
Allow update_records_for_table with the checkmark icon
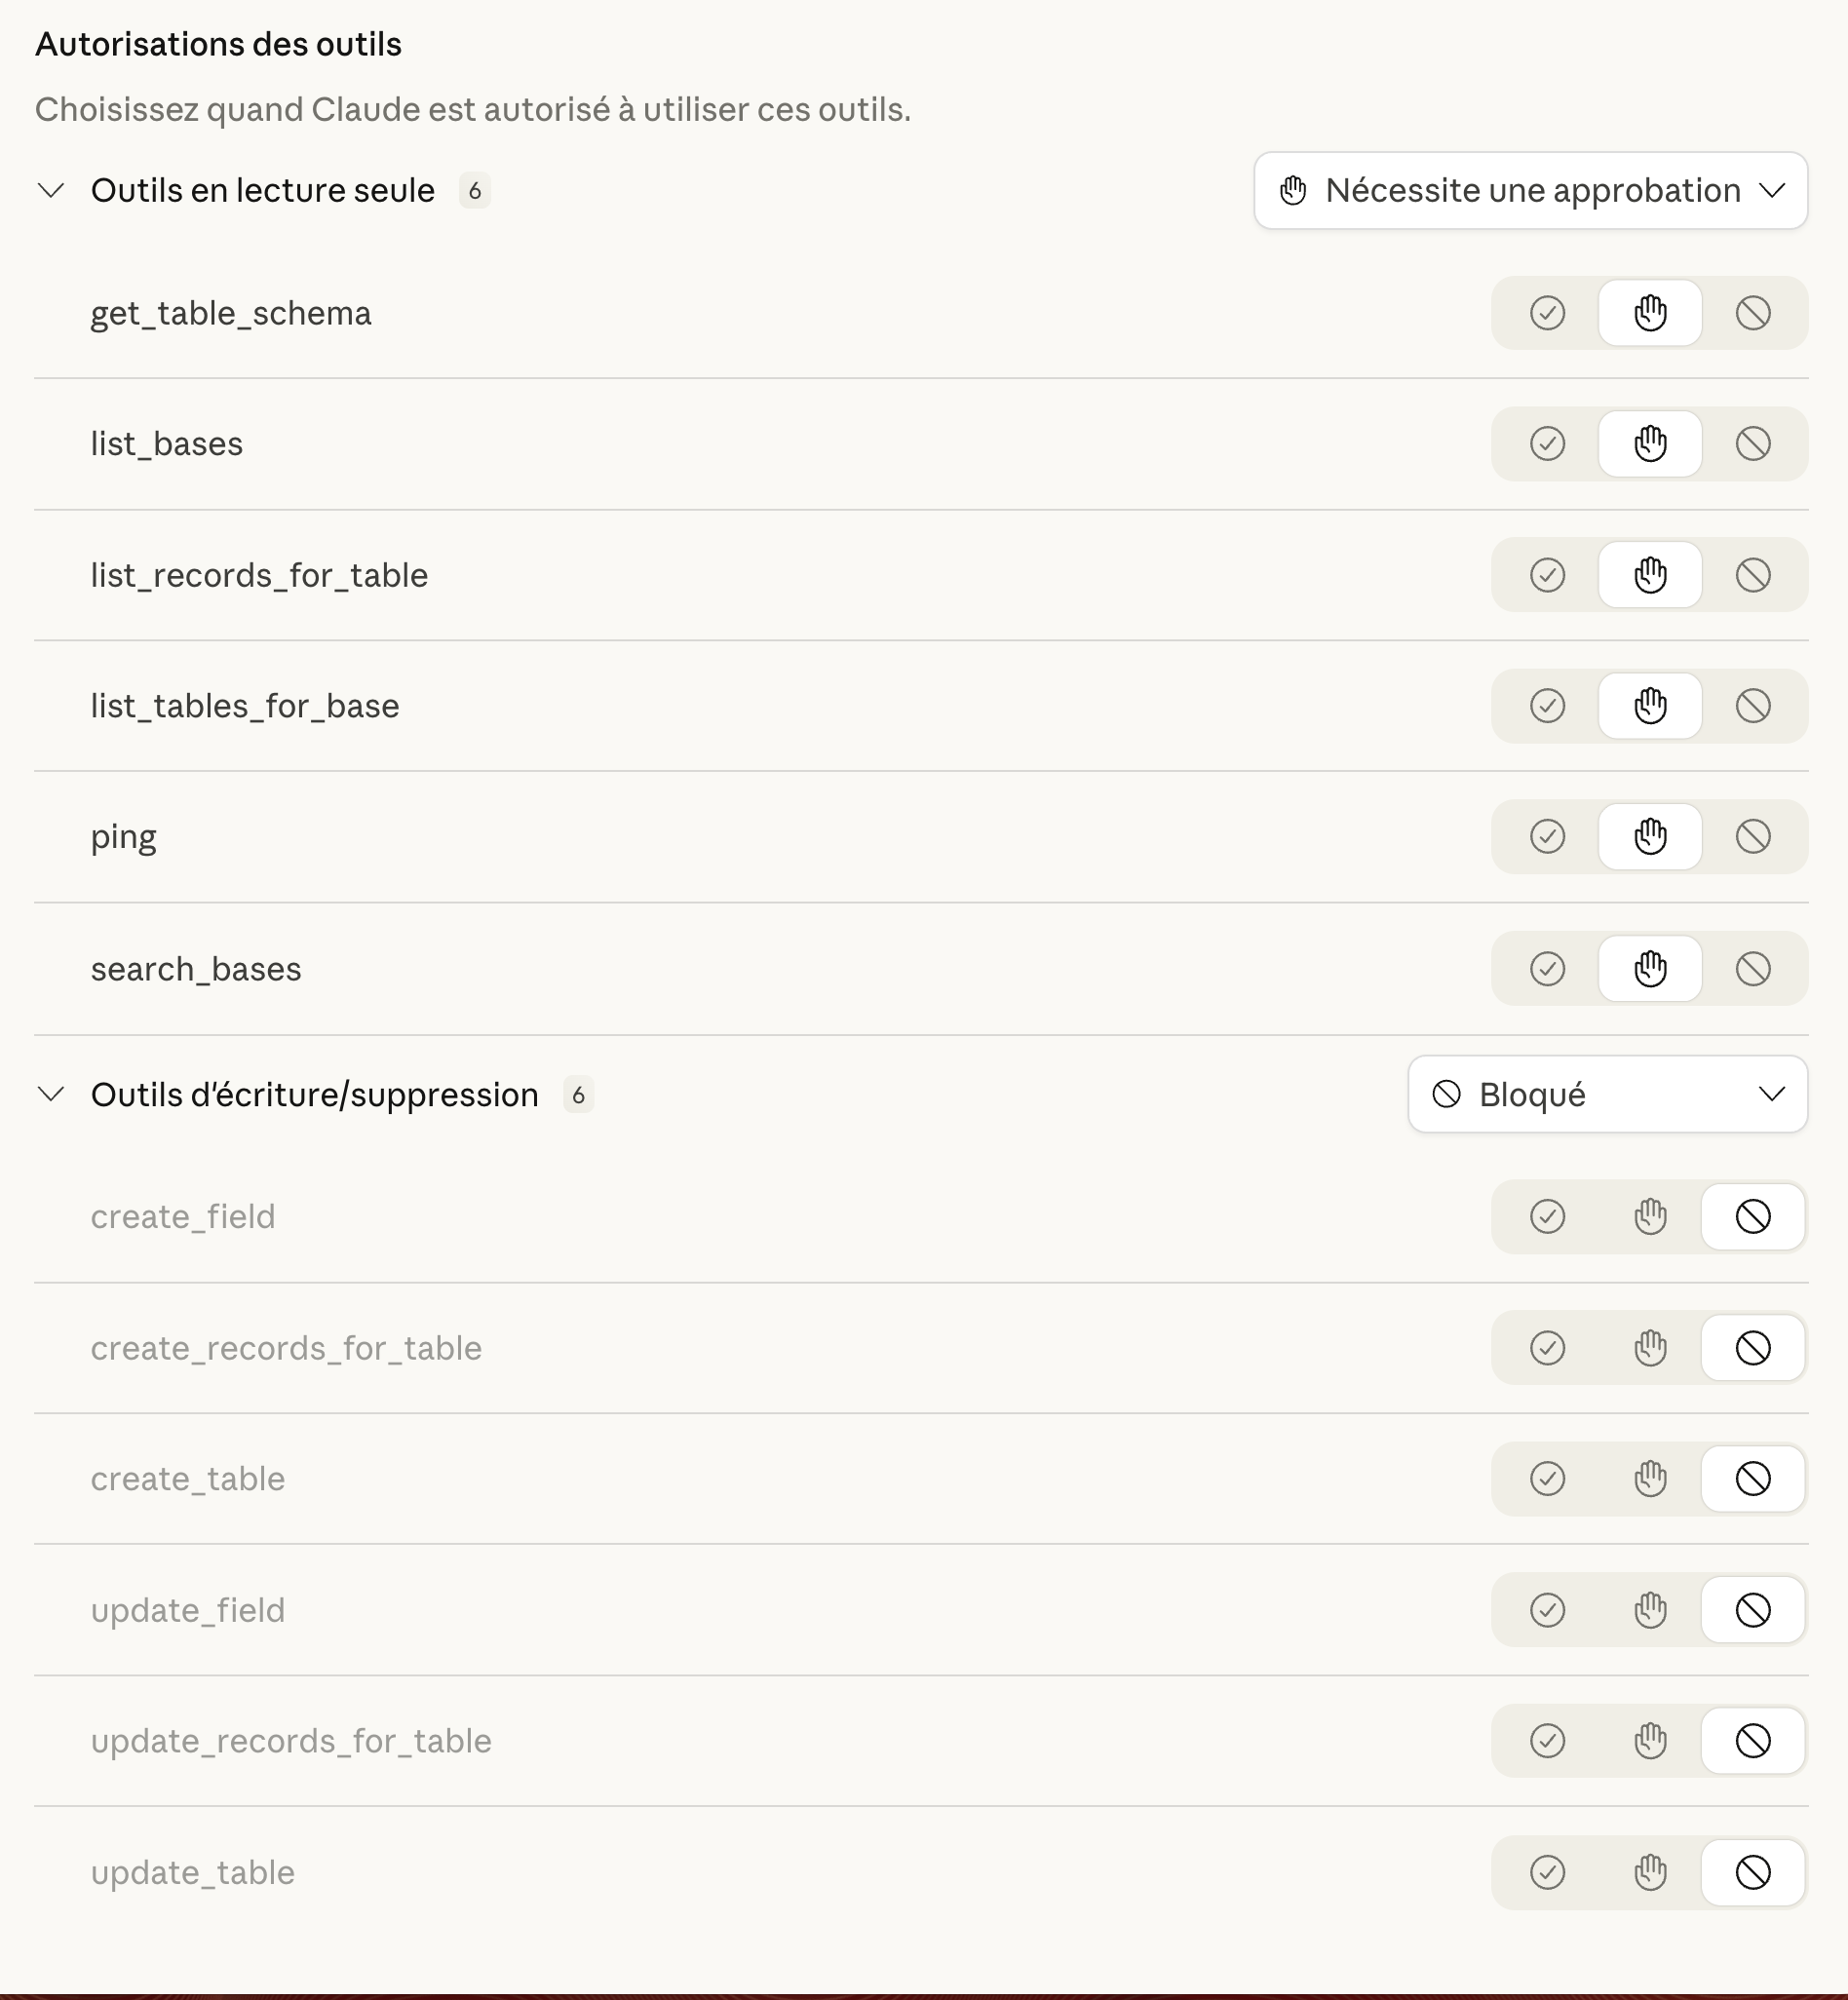pyautogui.click(x=1547, y=1741)
